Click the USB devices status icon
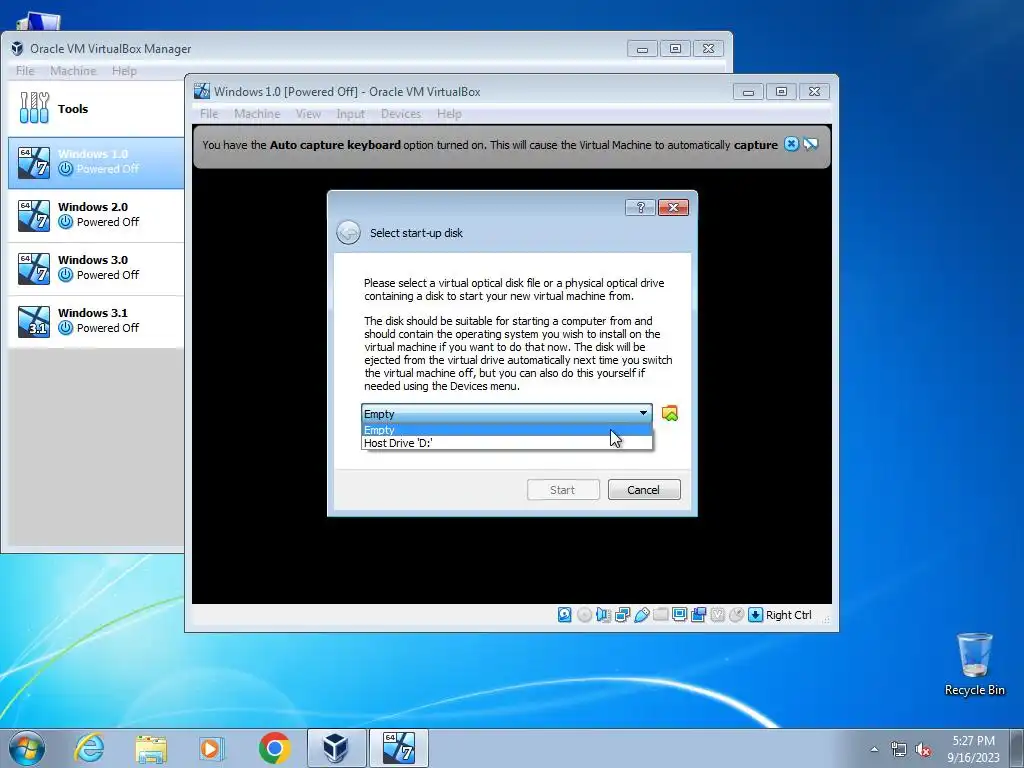The image size is (1024, 768). coord(641,615)
